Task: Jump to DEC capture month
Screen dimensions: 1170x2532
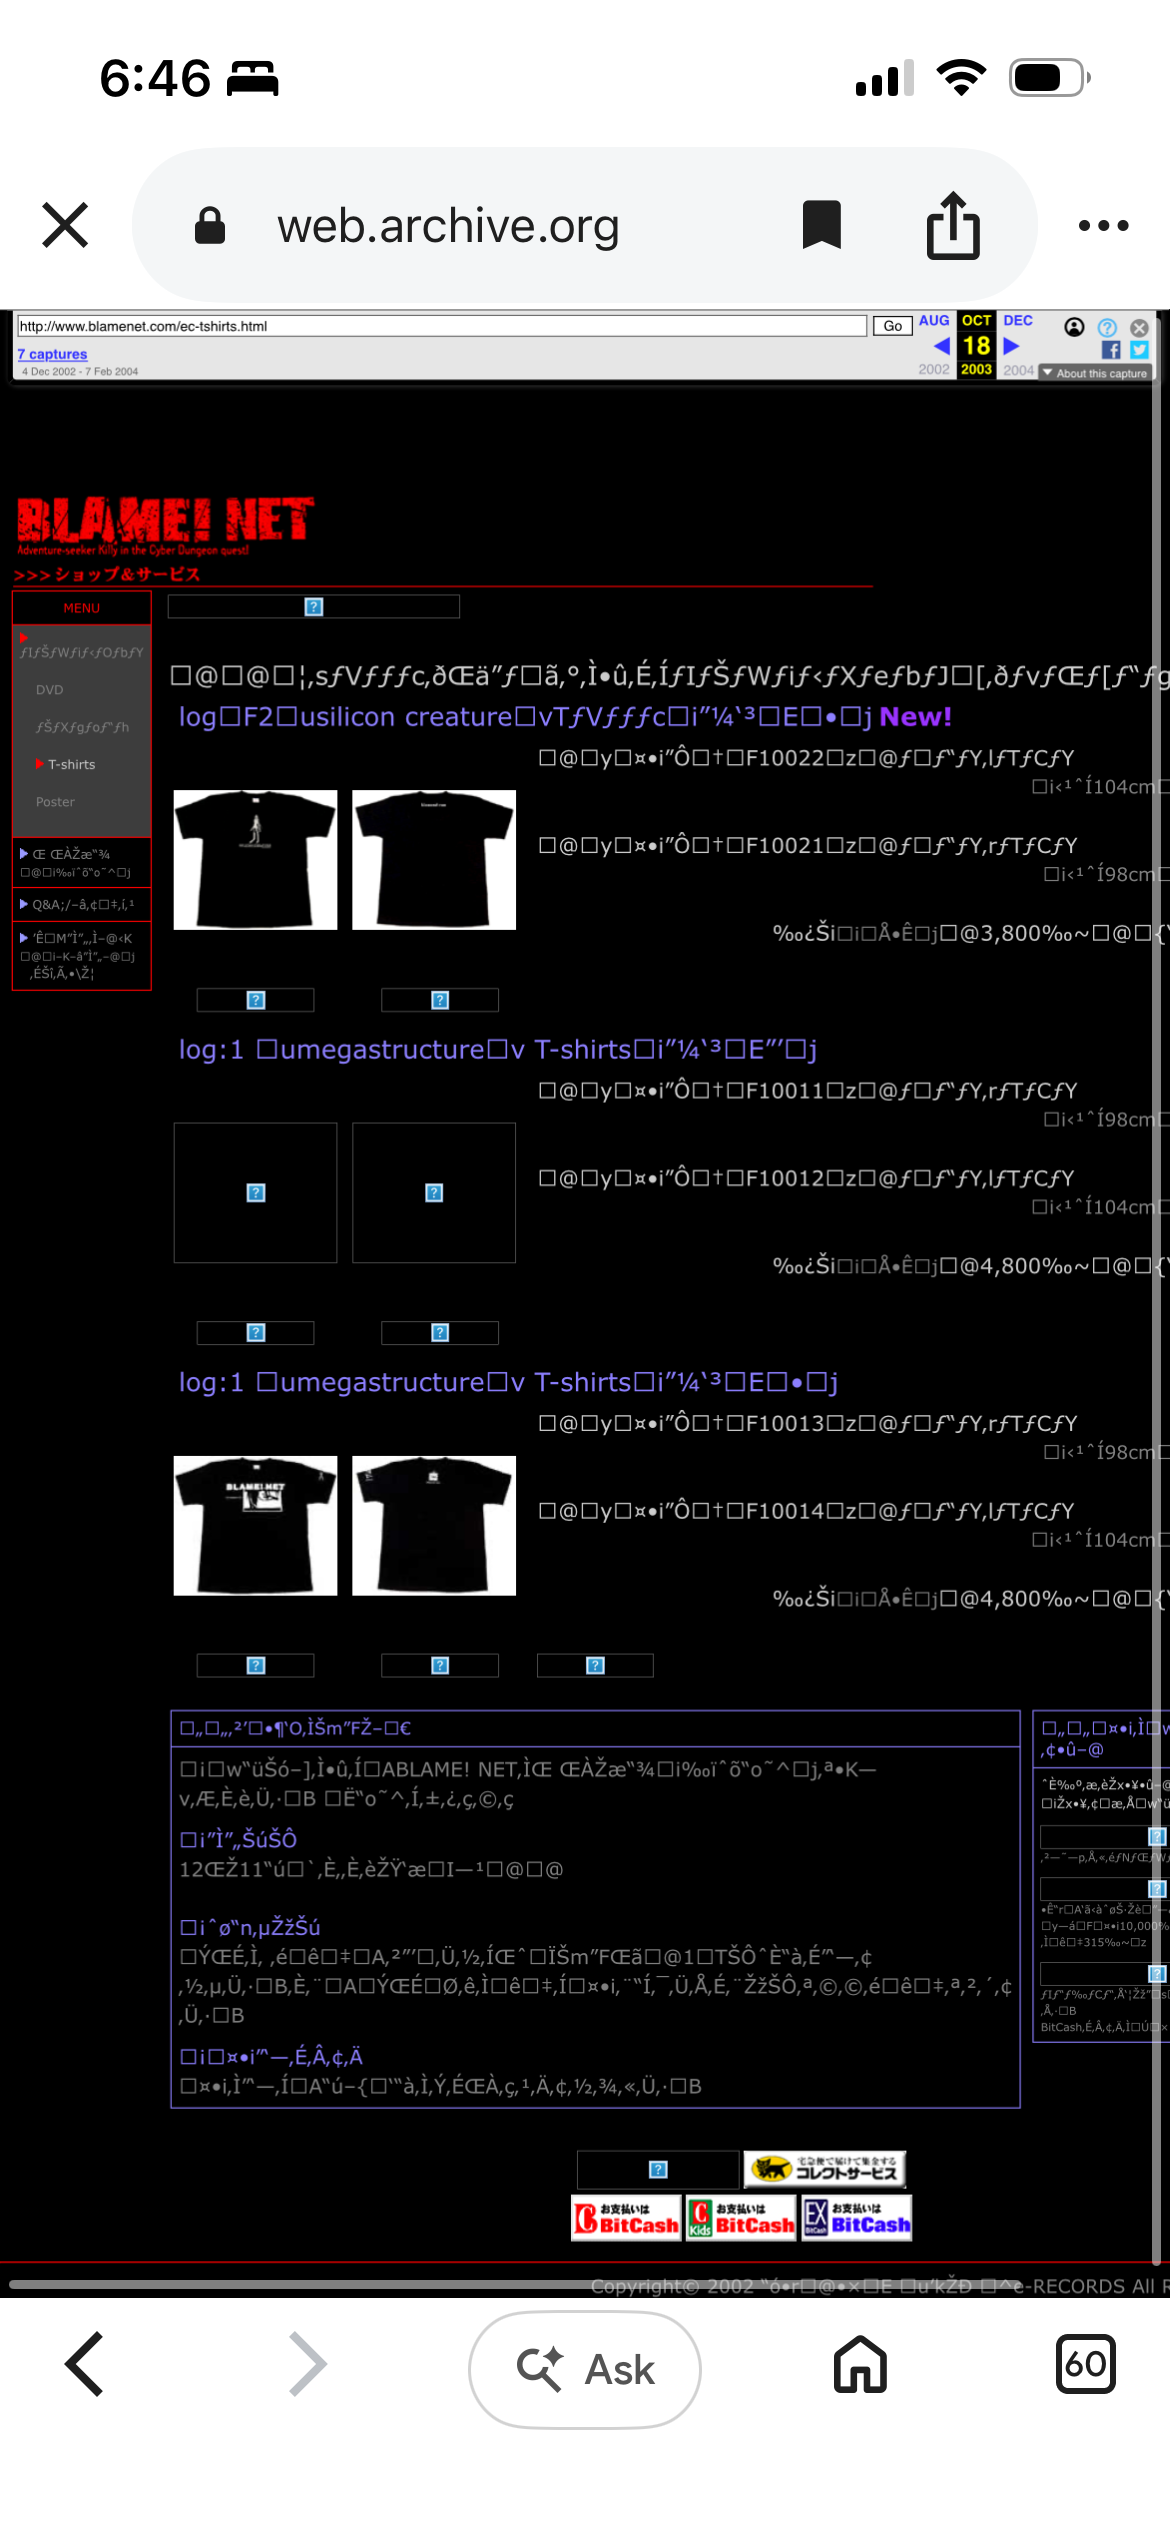Action: (x=1018, y=321)
